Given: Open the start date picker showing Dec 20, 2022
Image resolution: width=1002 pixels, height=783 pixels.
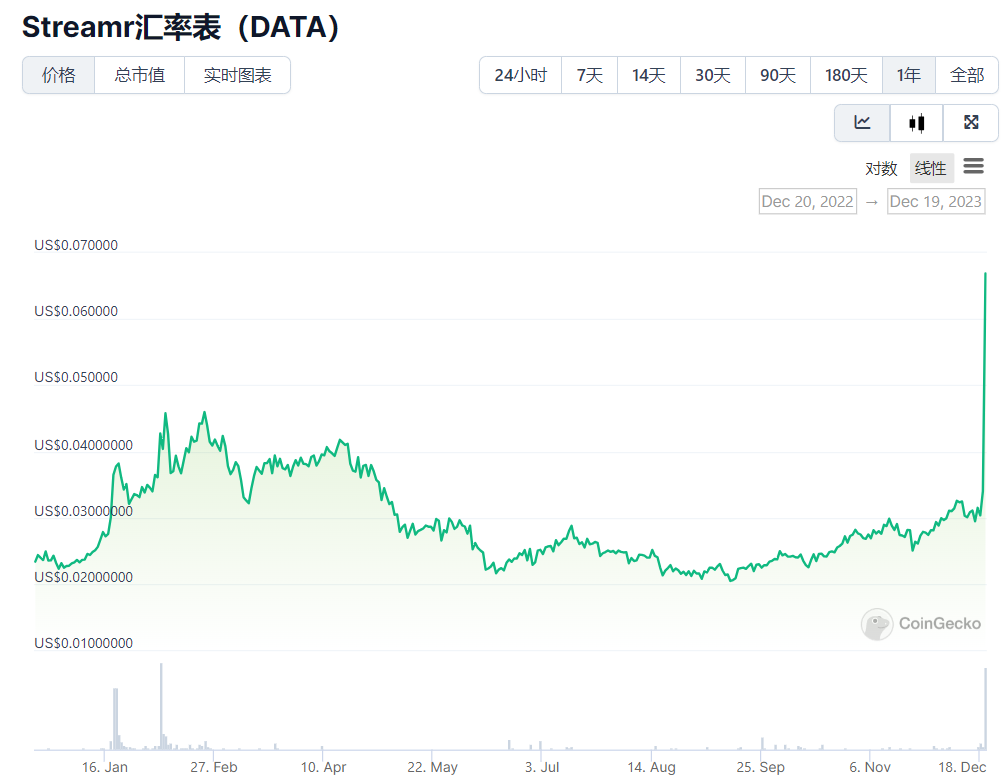Looking at the screenshot, I should 807,201.
